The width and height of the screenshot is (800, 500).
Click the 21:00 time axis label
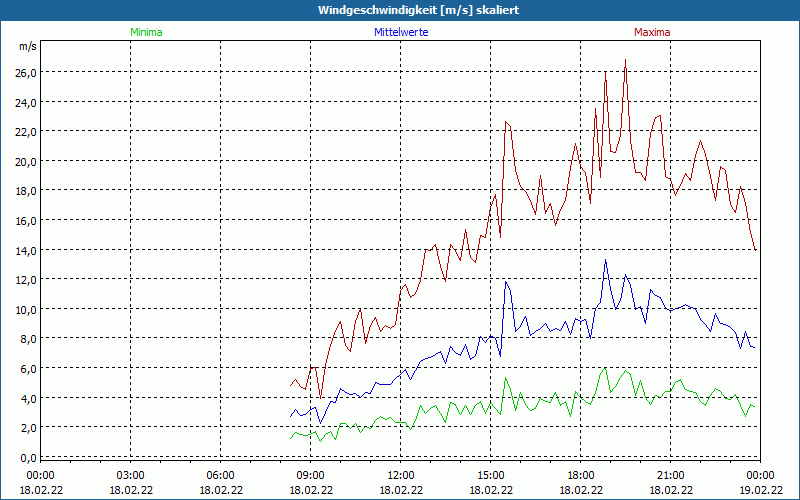coord(670,476)
